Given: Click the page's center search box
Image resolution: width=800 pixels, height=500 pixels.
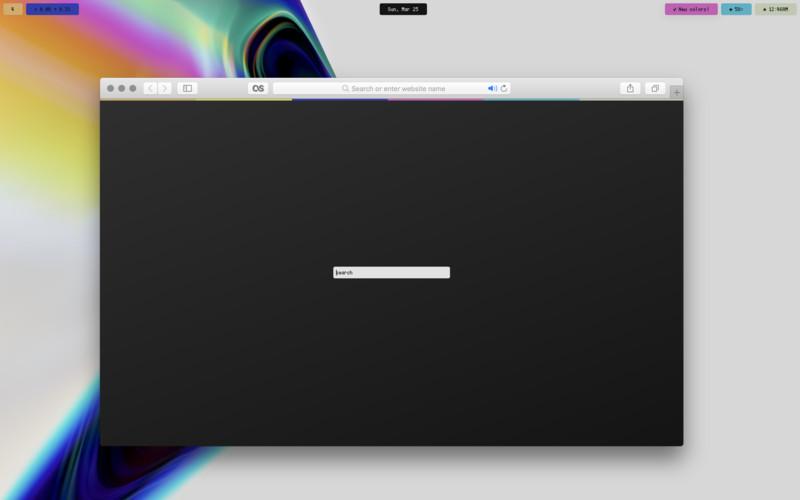Looking at the screenshot, I should (391, 272).
